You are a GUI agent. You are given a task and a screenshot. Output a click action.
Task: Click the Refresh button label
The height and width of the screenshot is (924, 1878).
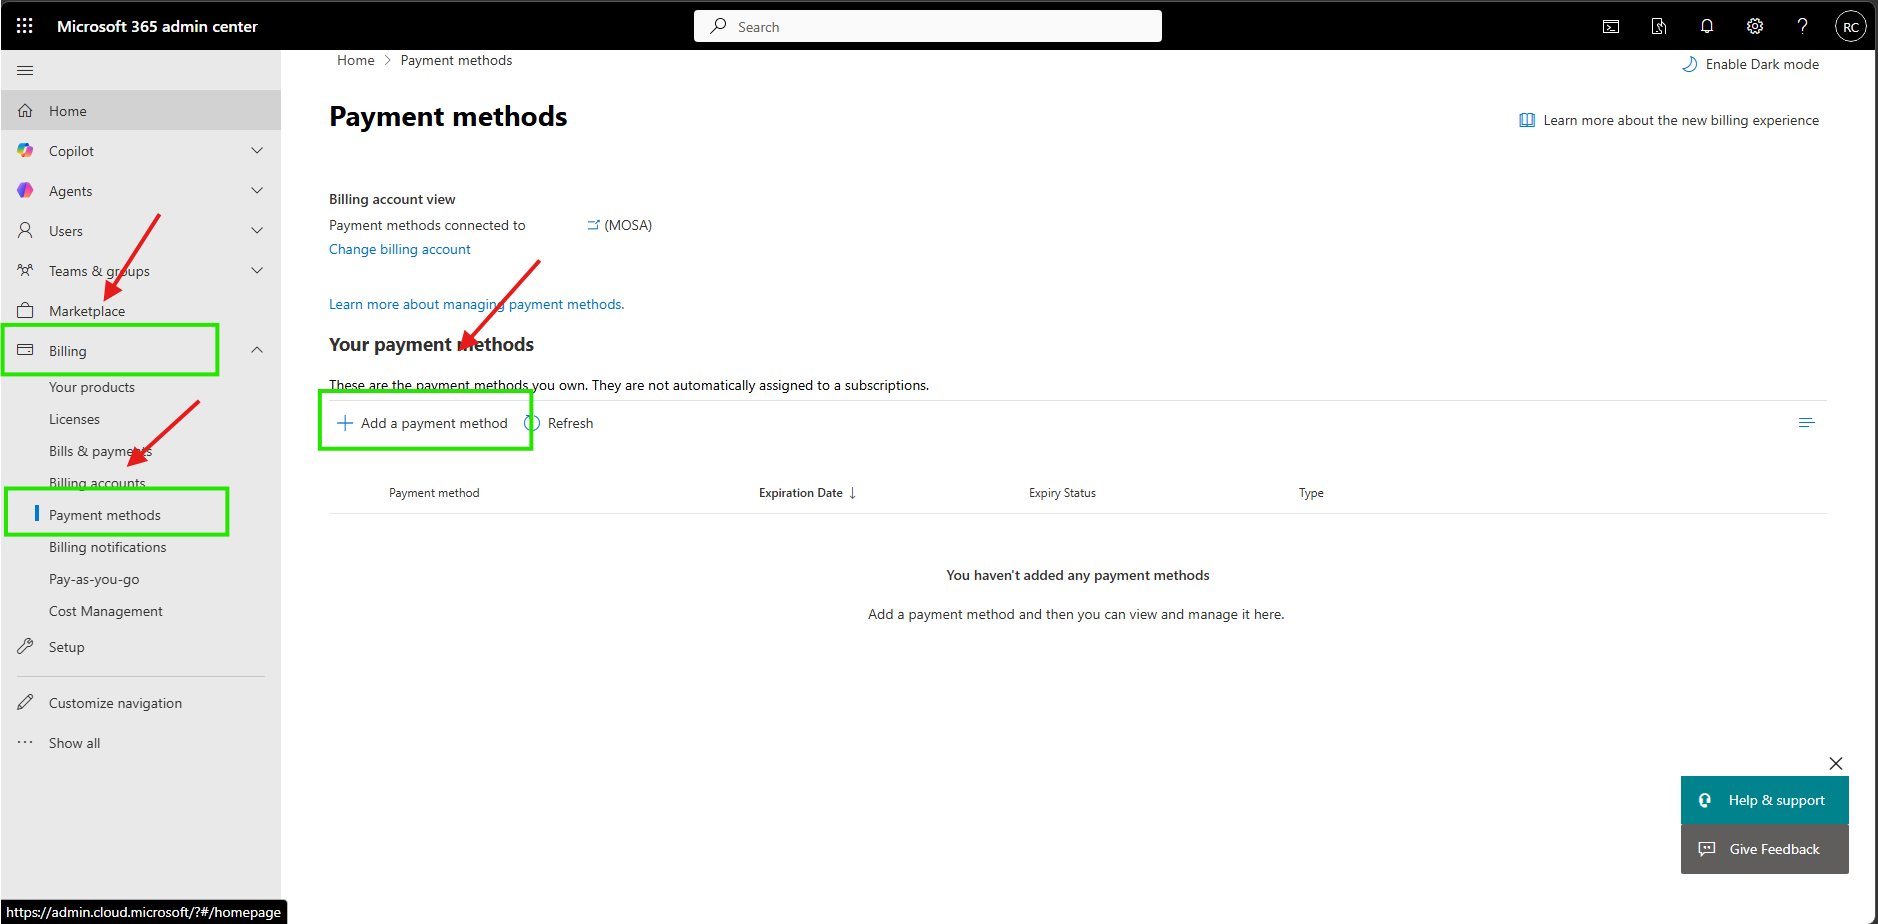coord(571,423)
